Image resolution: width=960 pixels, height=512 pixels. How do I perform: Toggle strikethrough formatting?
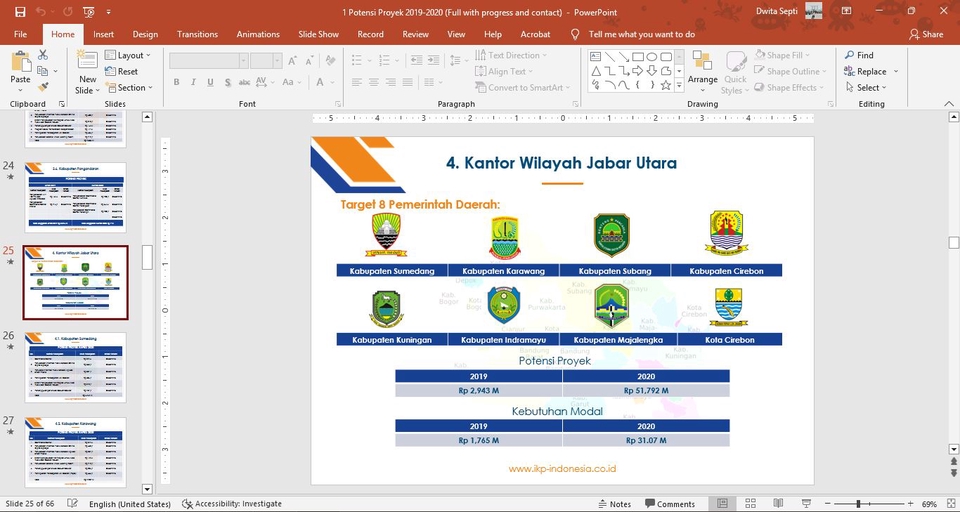(244, 82)
